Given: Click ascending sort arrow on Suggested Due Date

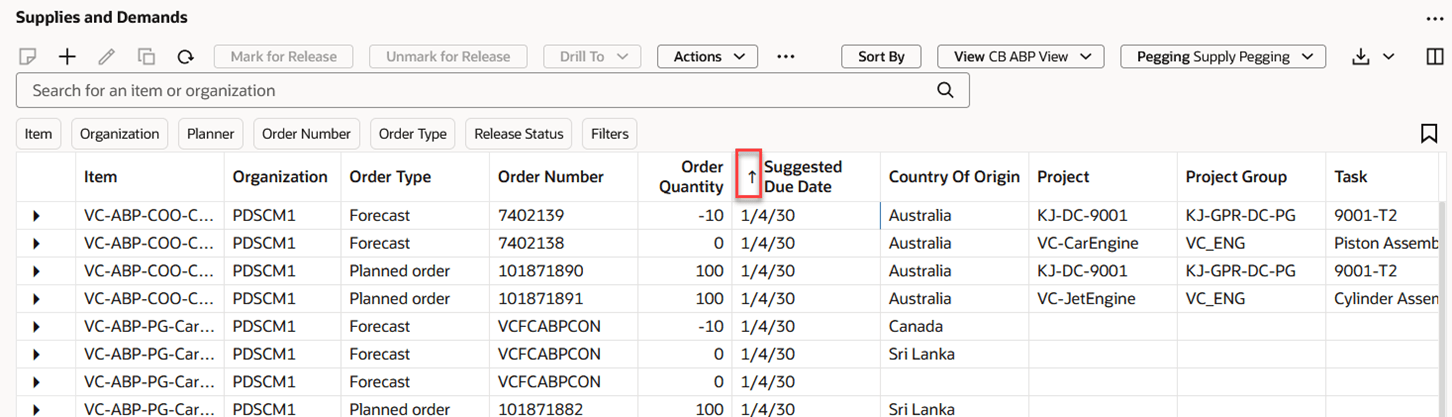Looking at the screenshot, I should (752, 177).
